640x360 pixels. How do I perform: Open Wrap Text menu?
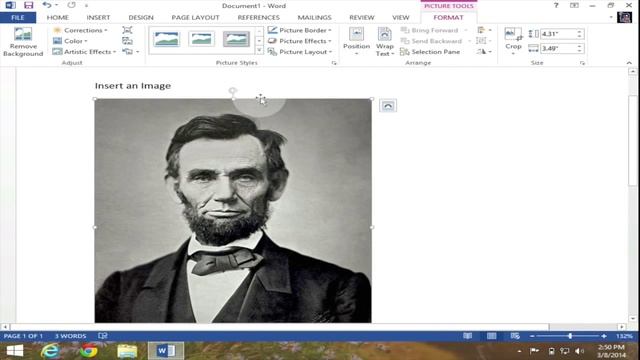pos(384,42)
